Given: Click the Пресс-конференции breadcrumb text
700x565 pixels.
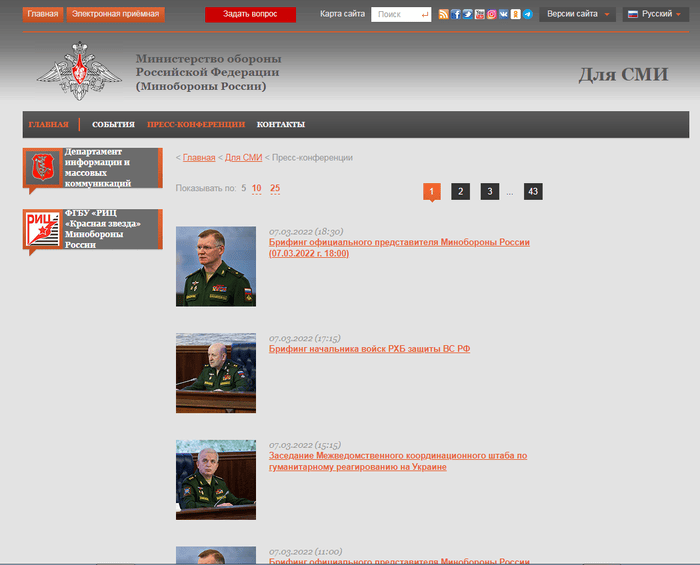Looking at the screenshot, I should pos(312,158).
